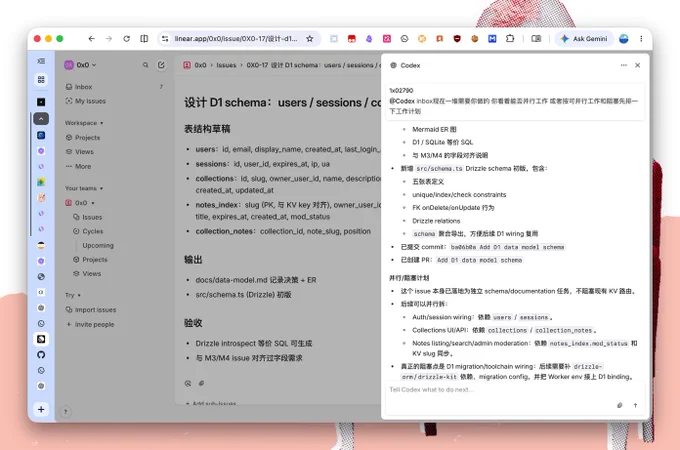The width and height of the screenshot is (680, 450).
Task: Collapse the tab group chevron in sidebar
Action: click(41, 118)
